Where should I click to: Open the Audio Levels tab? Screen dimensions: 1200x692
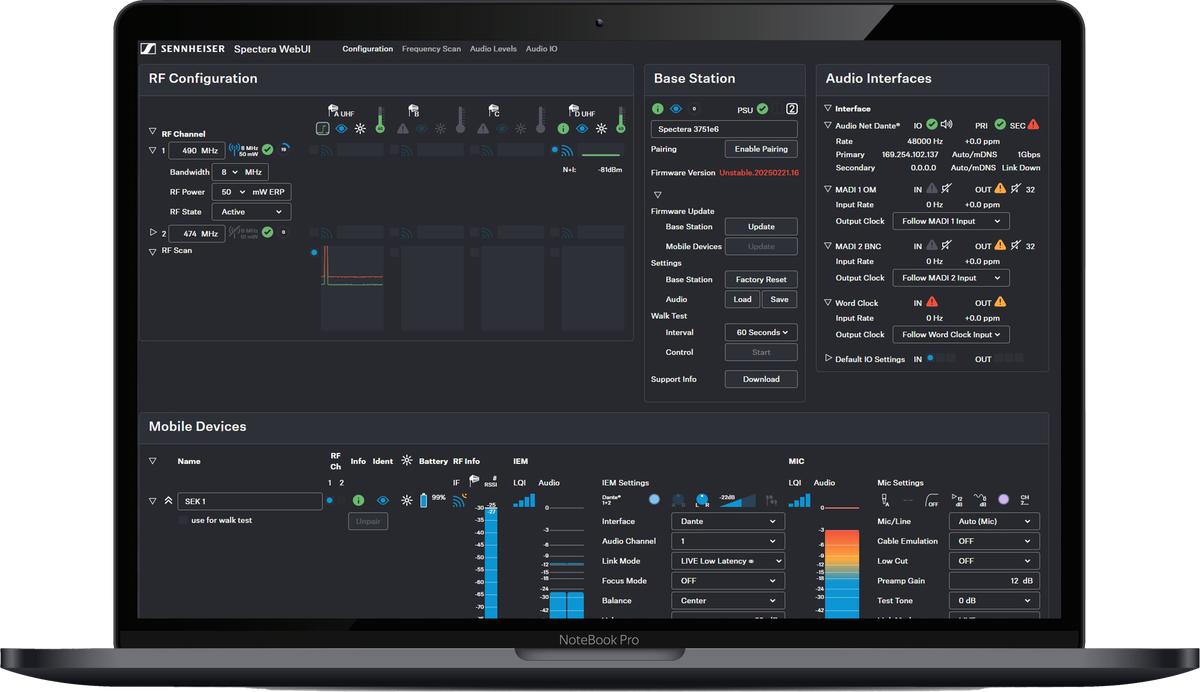tap(493, 49)
